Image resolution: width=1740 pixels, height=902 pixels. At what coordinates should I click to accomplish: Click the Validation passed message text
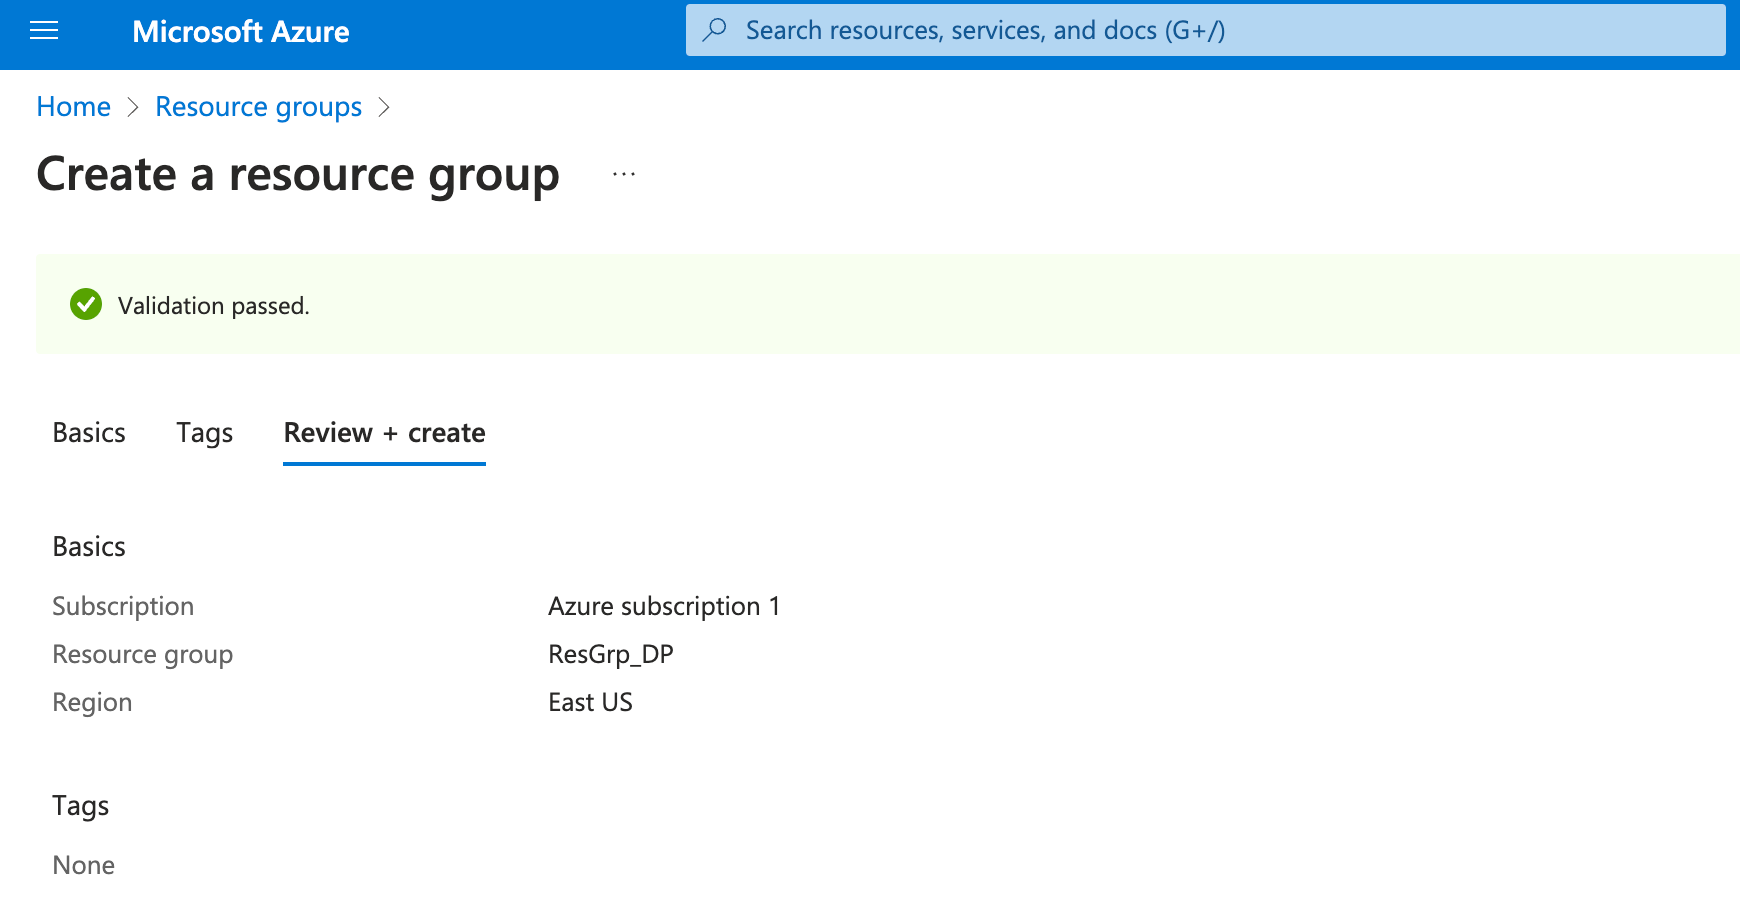(x=213, y=306)
